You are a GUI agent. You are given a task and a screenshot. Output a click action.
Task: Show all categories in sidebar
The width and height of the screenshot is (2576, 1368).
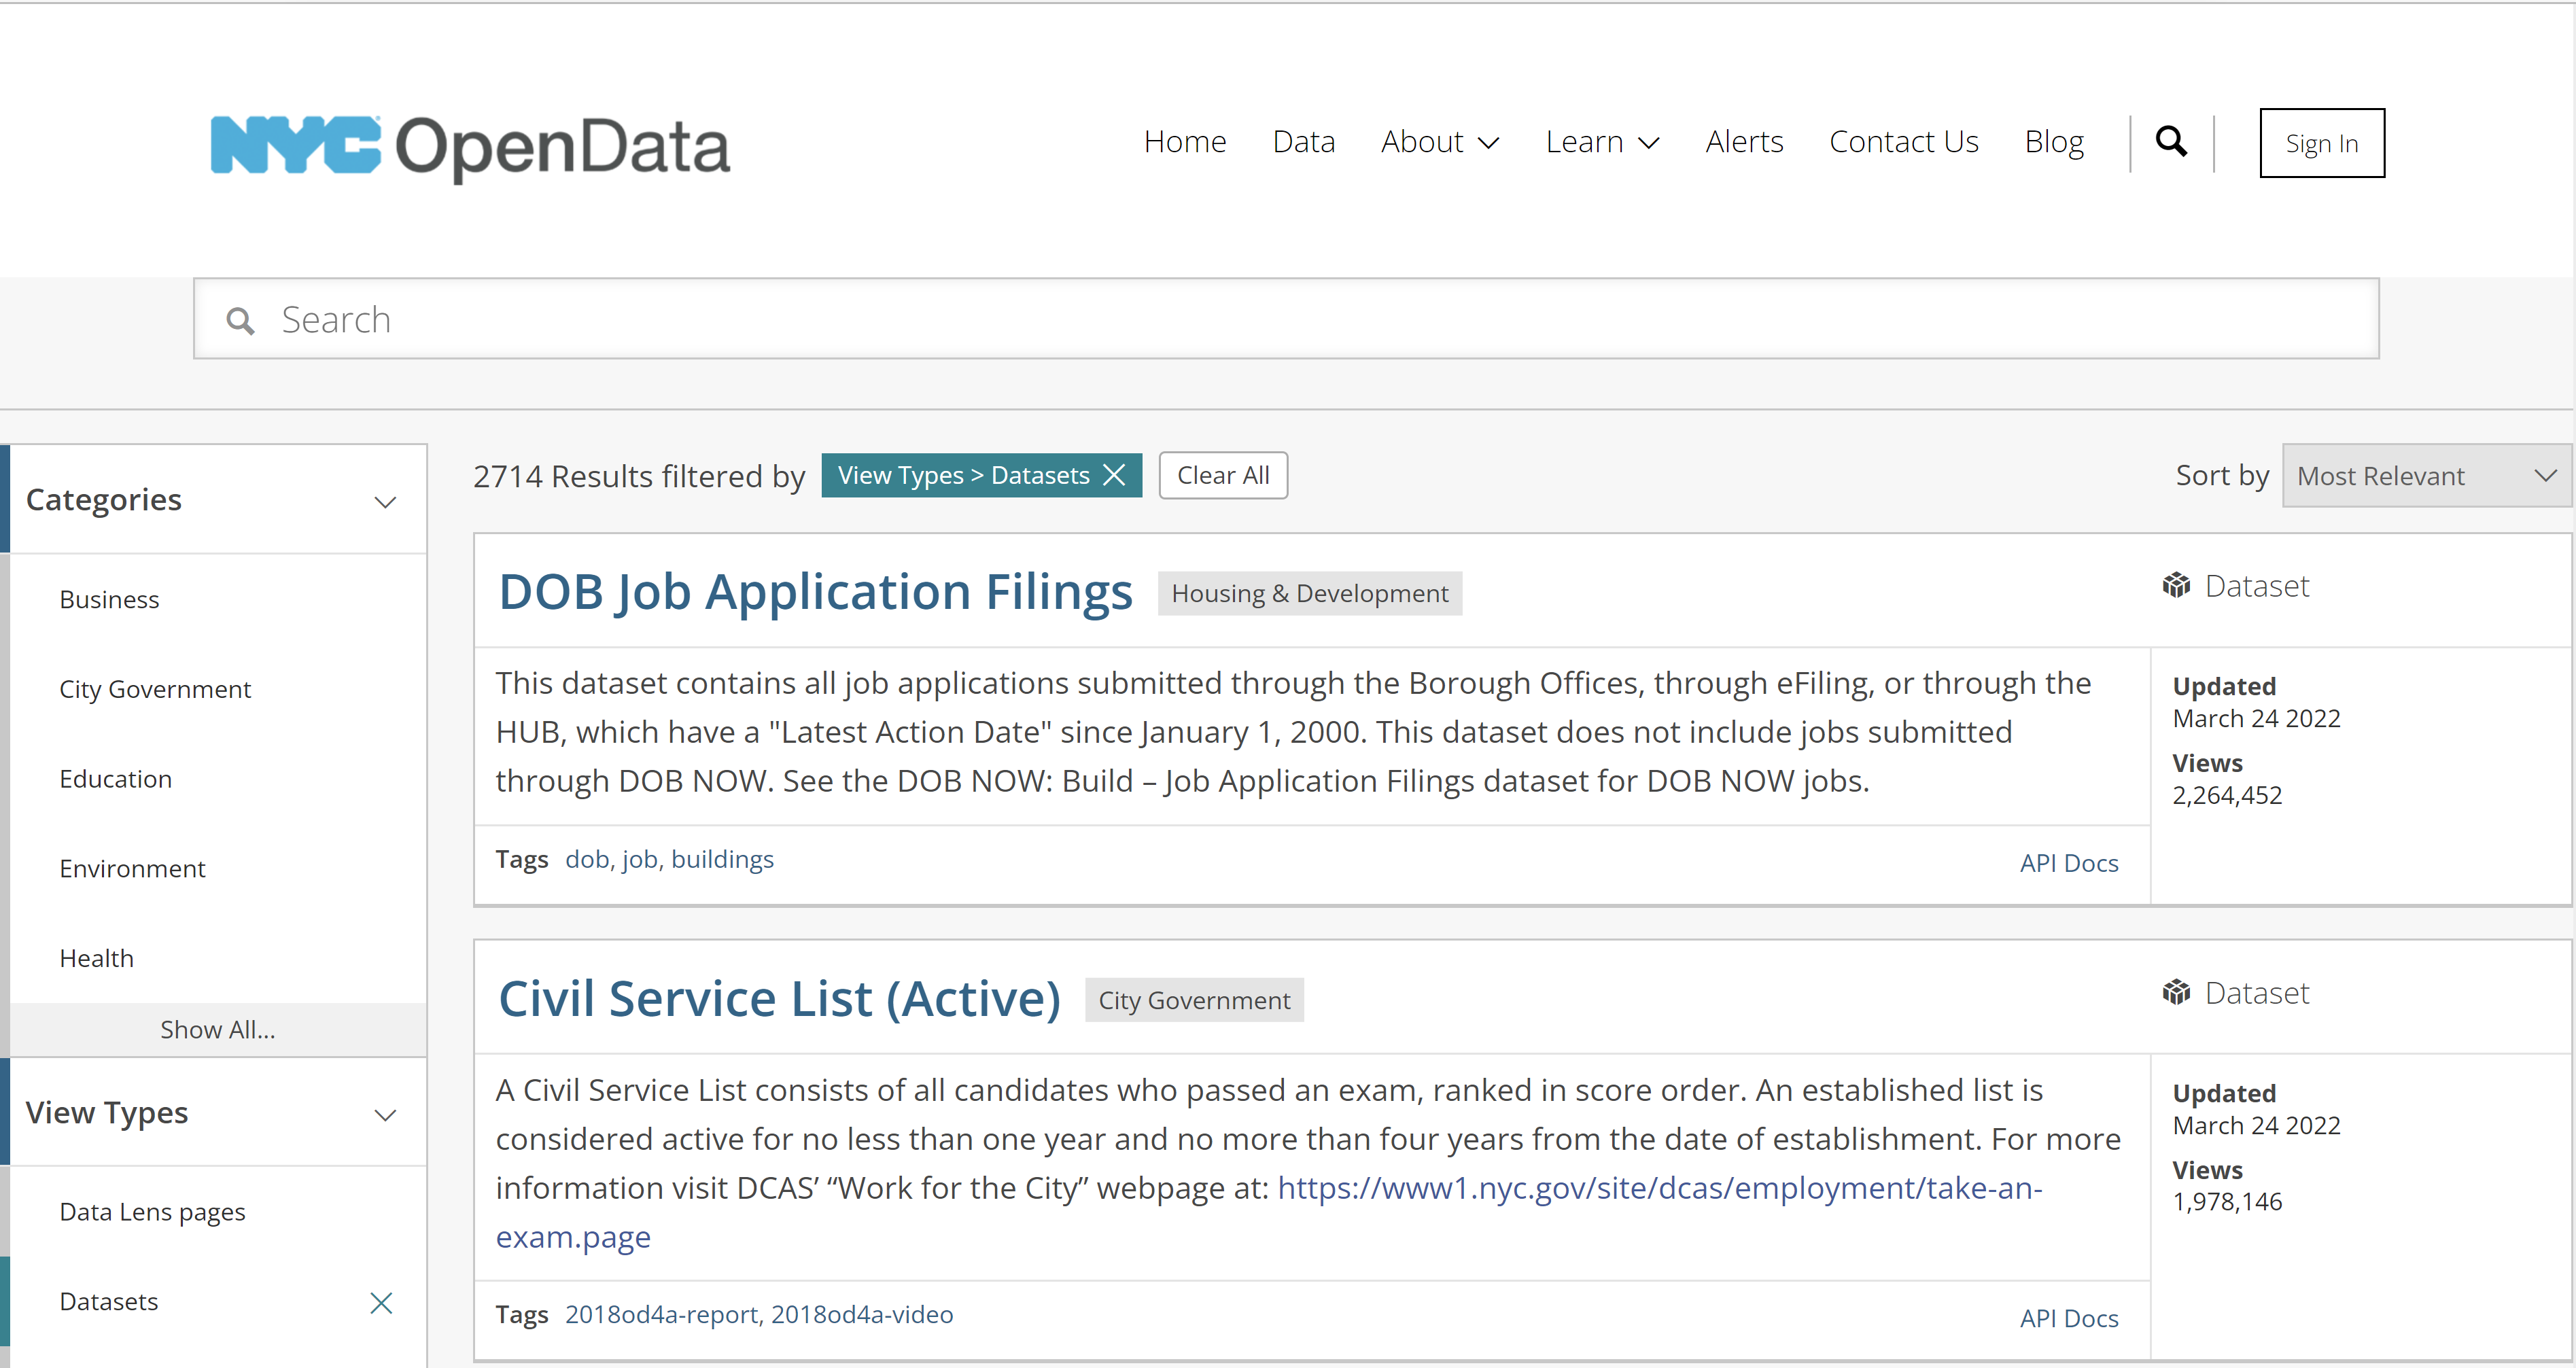click(217, 1029)
